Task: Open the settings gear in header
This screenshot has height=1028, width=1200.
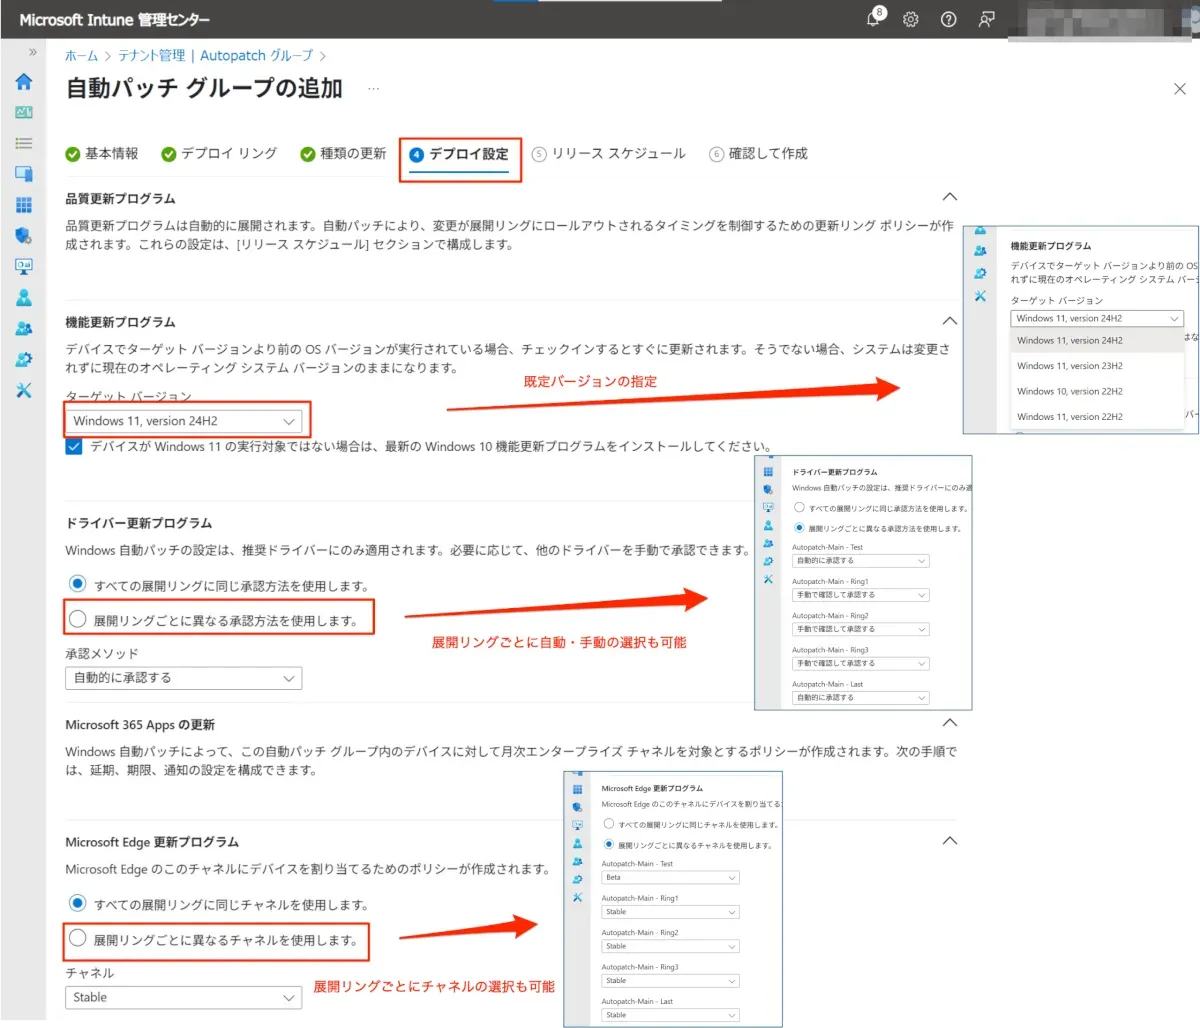Action: click(x=911, y=20)
